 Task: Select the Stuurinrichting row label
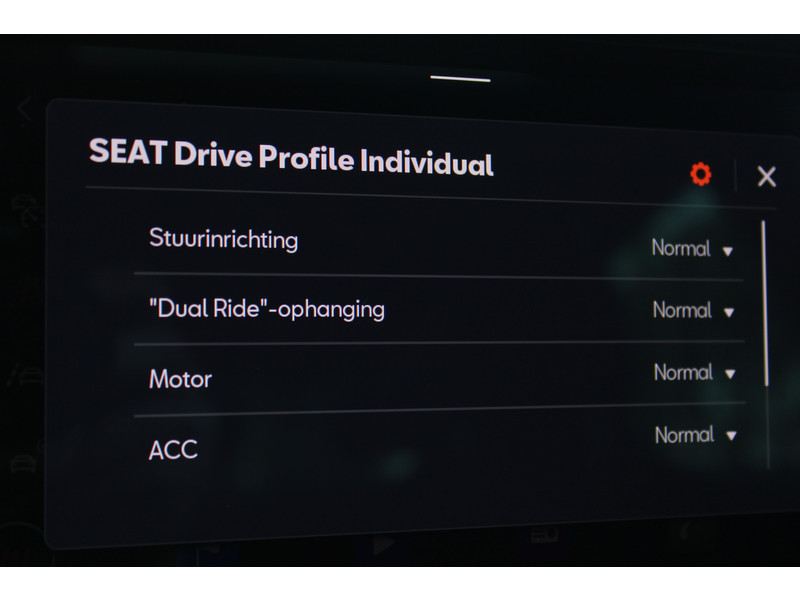click(x=223, y=238)
